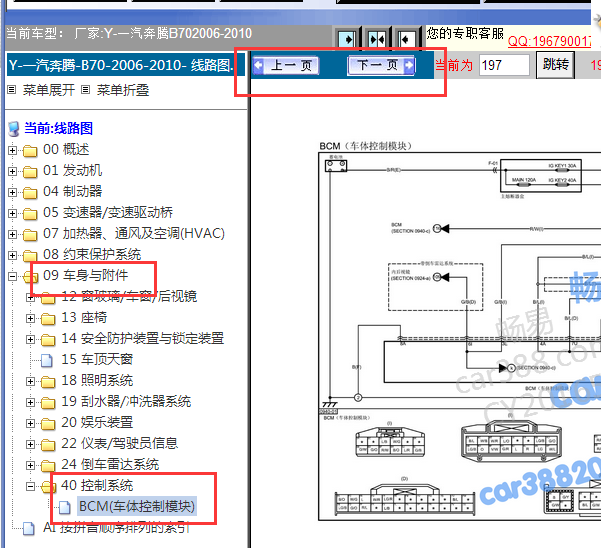Screen dimensions: 601x548
Task: Expand the 14 安全防护装置与锁定装置 node
Action: [x=31, y=339]
